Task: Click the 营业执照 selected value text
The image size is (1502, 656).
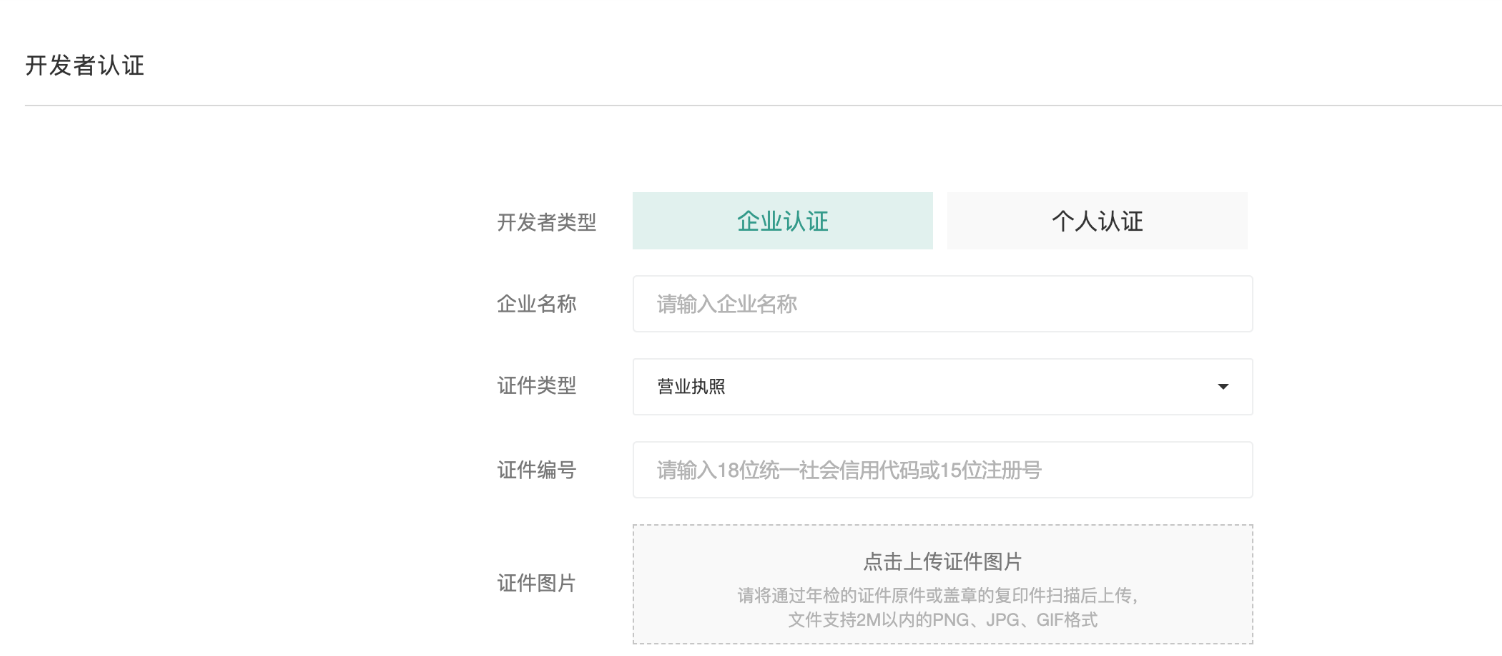Action: 691,387
